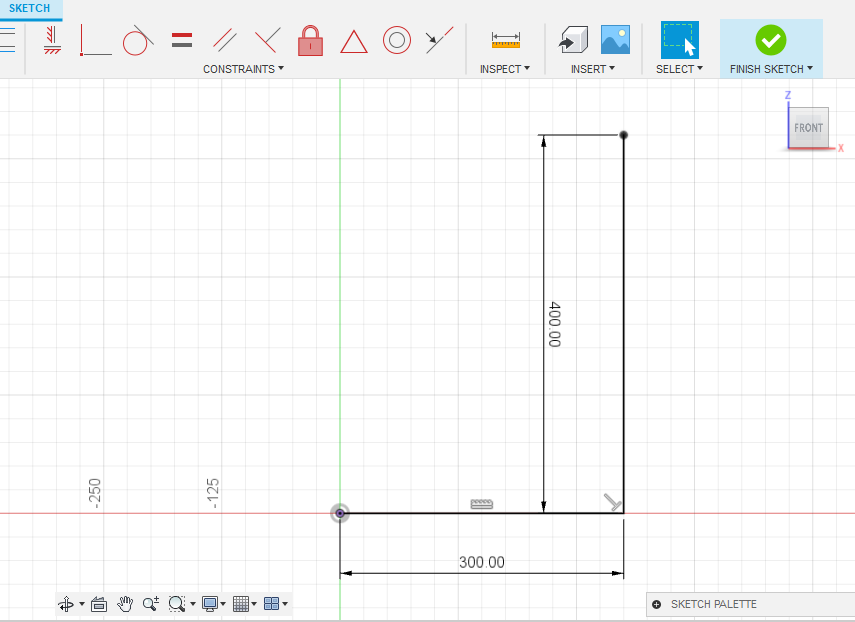The height and width of the screenshot is (622, 855).
Task: Click the top endpoint of vertical line
Action: click(x=623, y=135)
